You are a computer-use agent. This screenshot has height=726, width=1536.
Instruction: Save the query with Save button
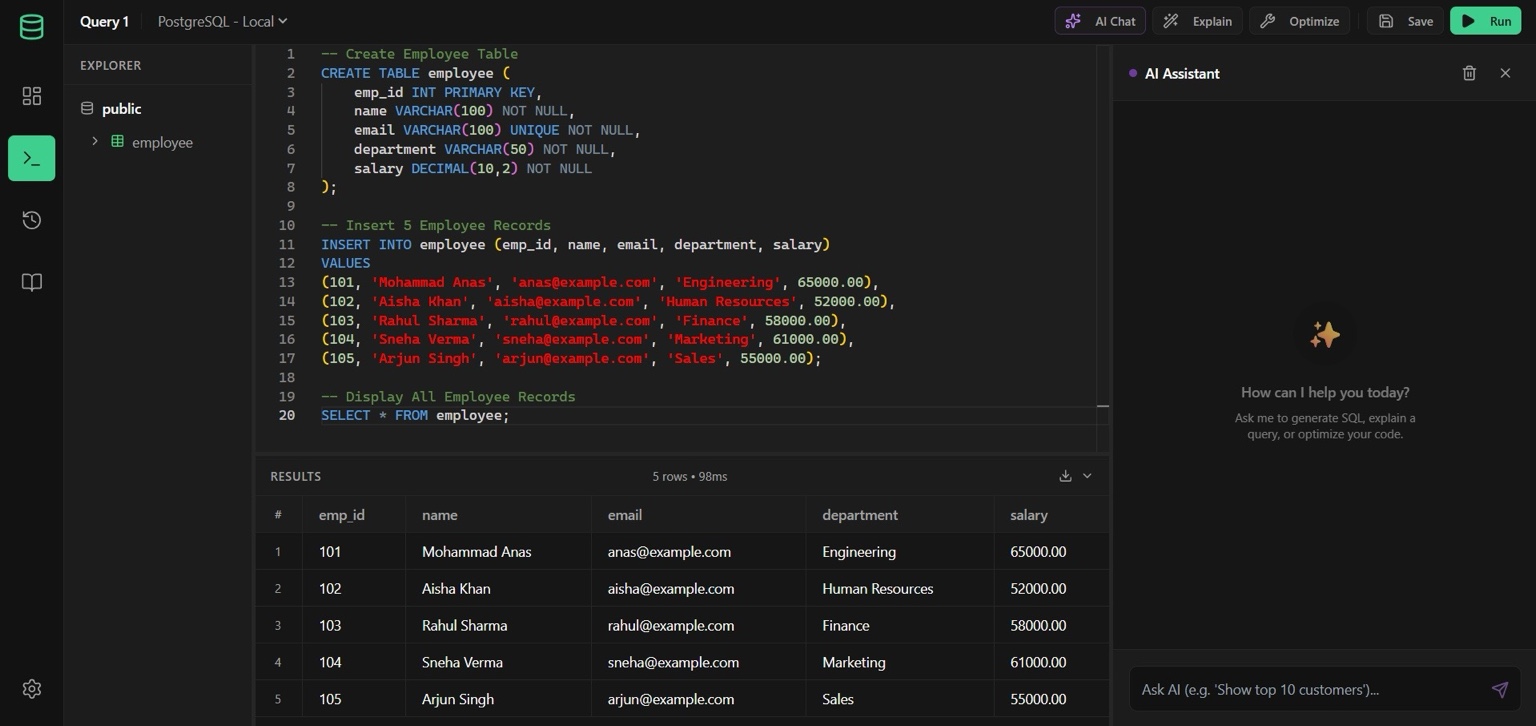point(1406,21)
